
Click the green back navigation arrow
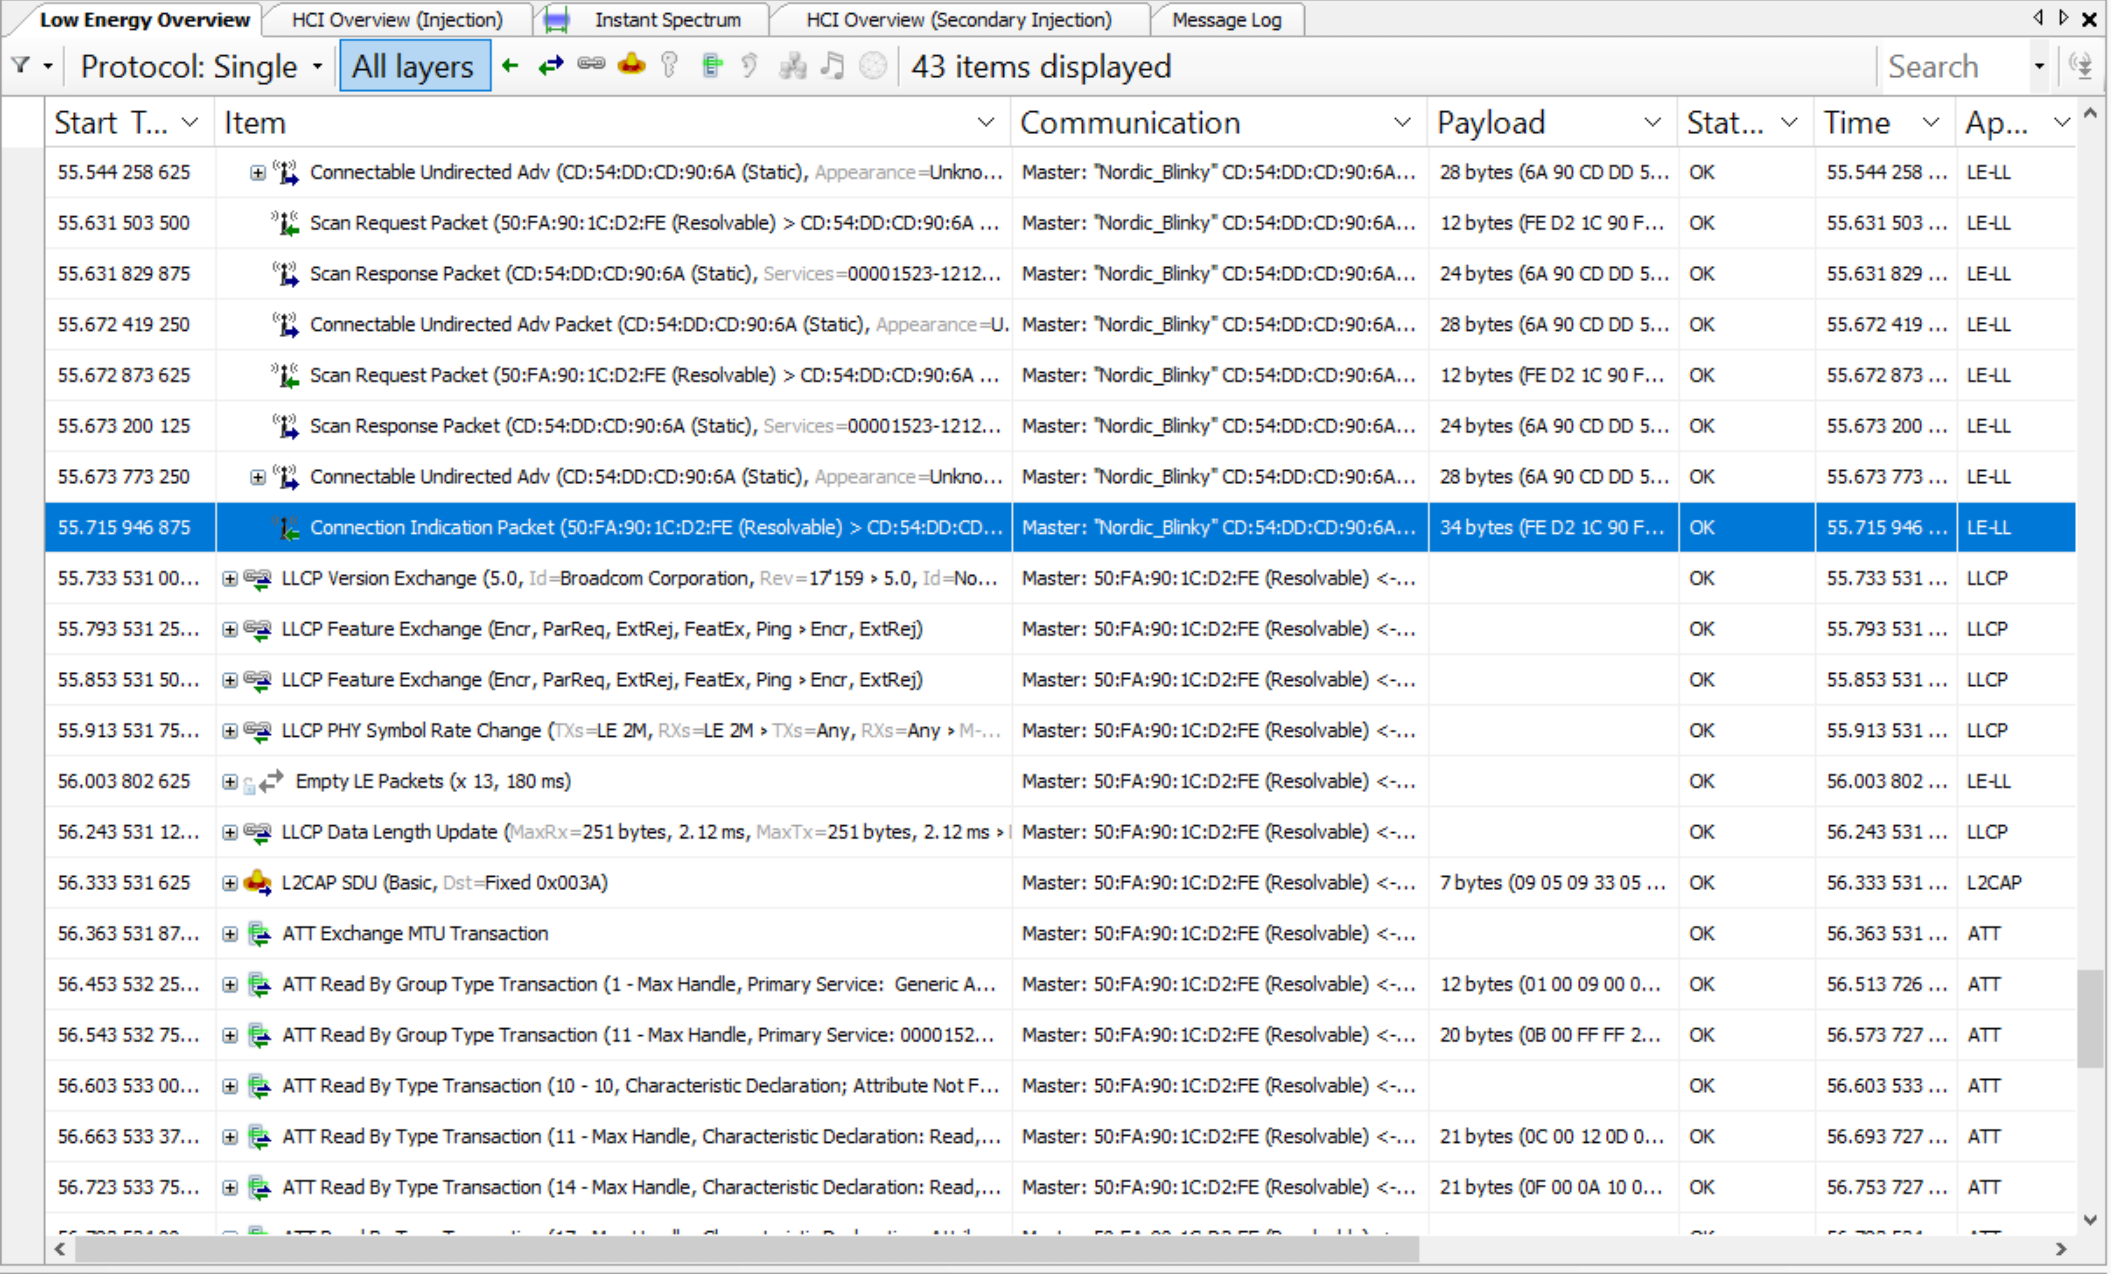[x=510, y=65]
